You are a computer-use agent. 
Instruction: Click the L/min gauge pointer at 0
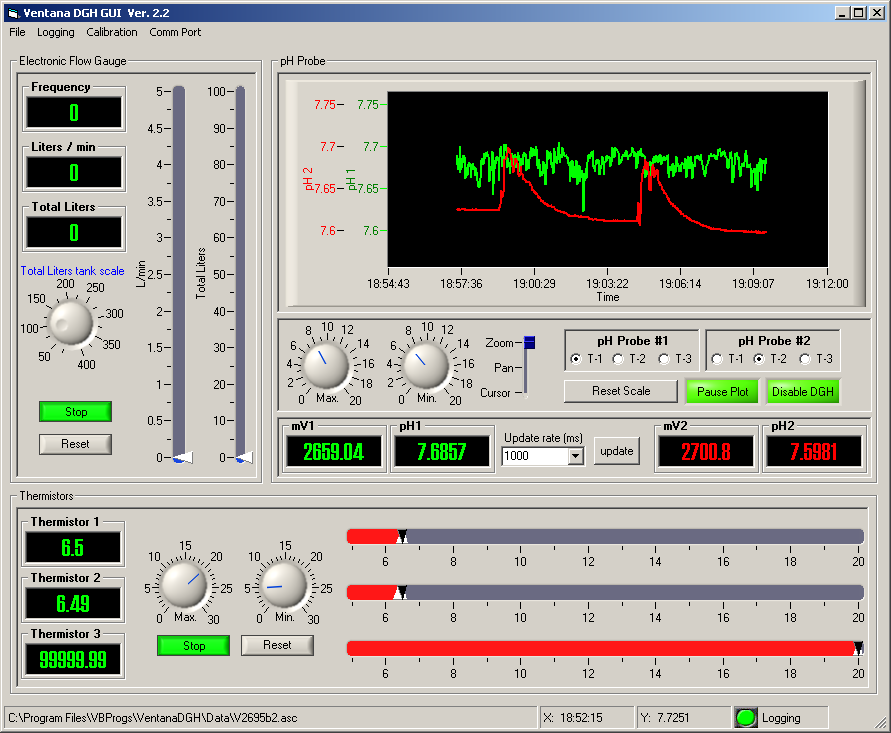[x=182, y=457]
